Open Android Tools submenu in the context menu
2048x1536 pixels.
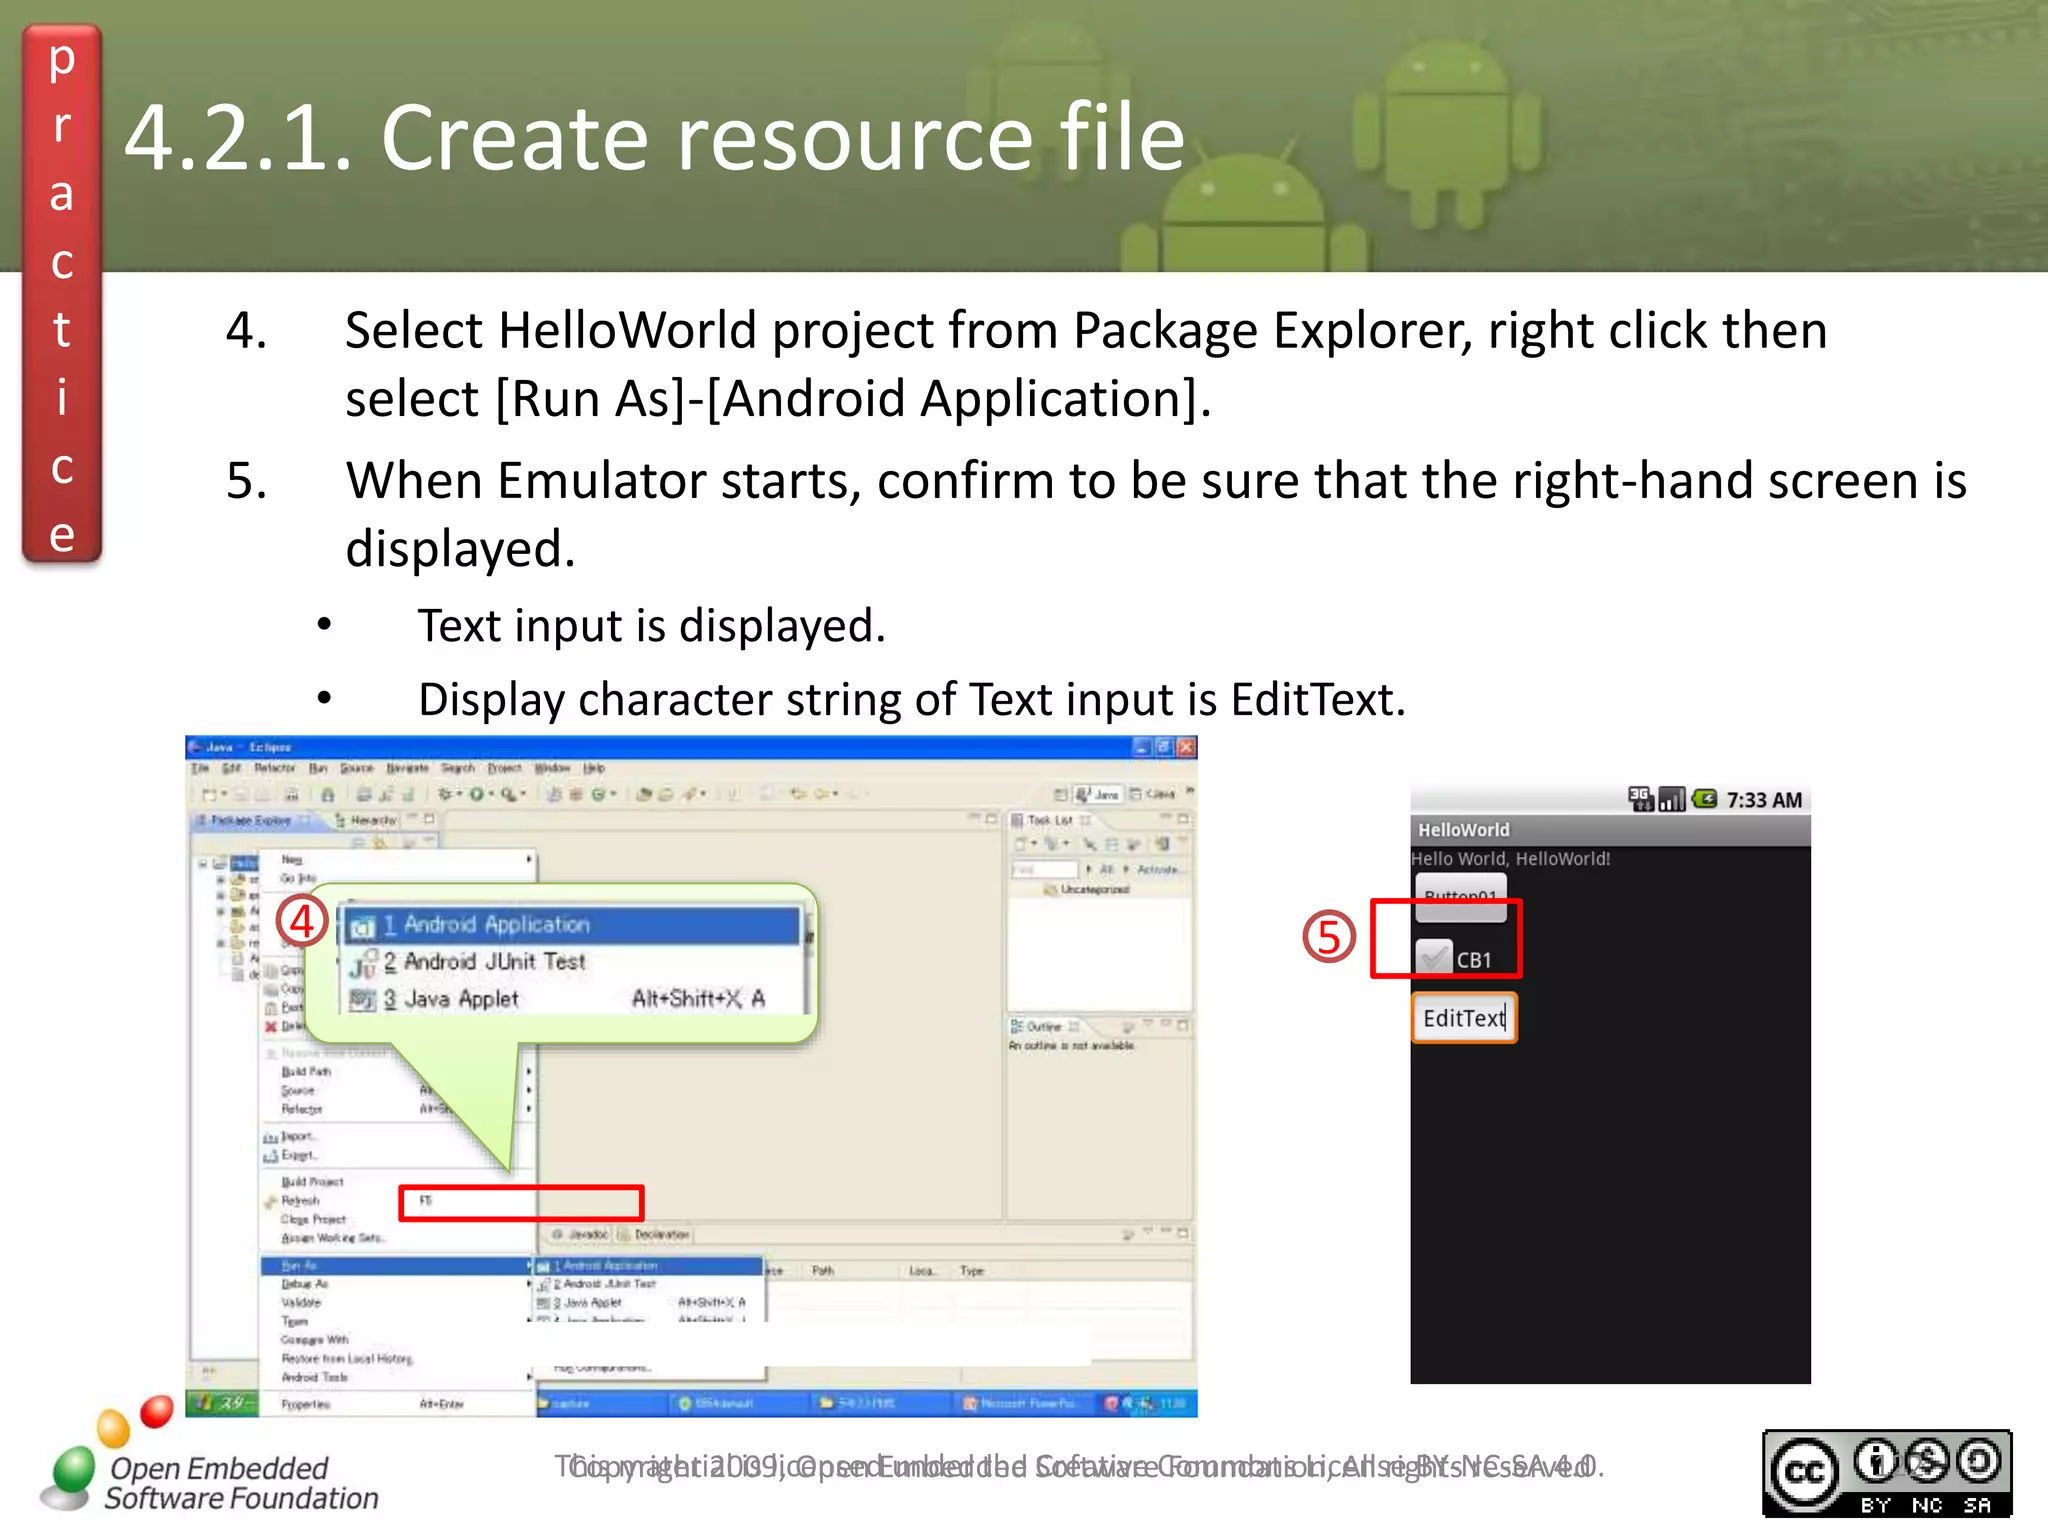click(396, 1377)
